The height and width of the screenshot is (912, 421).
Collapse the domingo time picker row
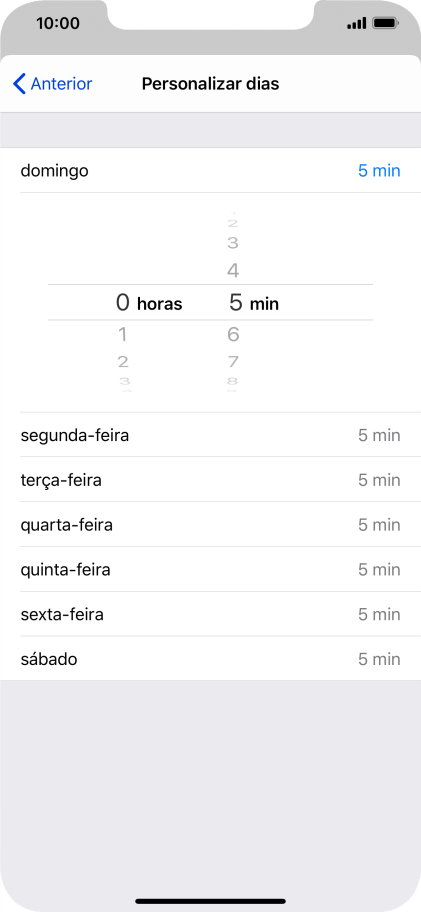pyautogui.click(x=210, y=170)
